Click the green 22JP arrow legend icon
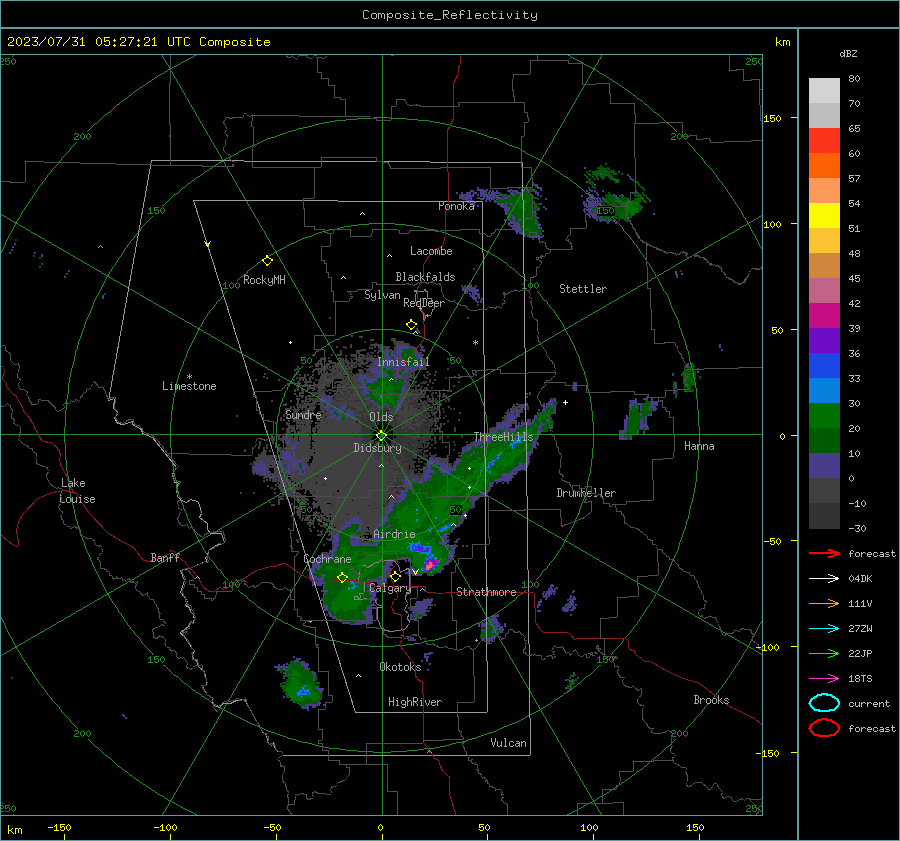Viewport: 900px width, 841px height. point(824,653)
